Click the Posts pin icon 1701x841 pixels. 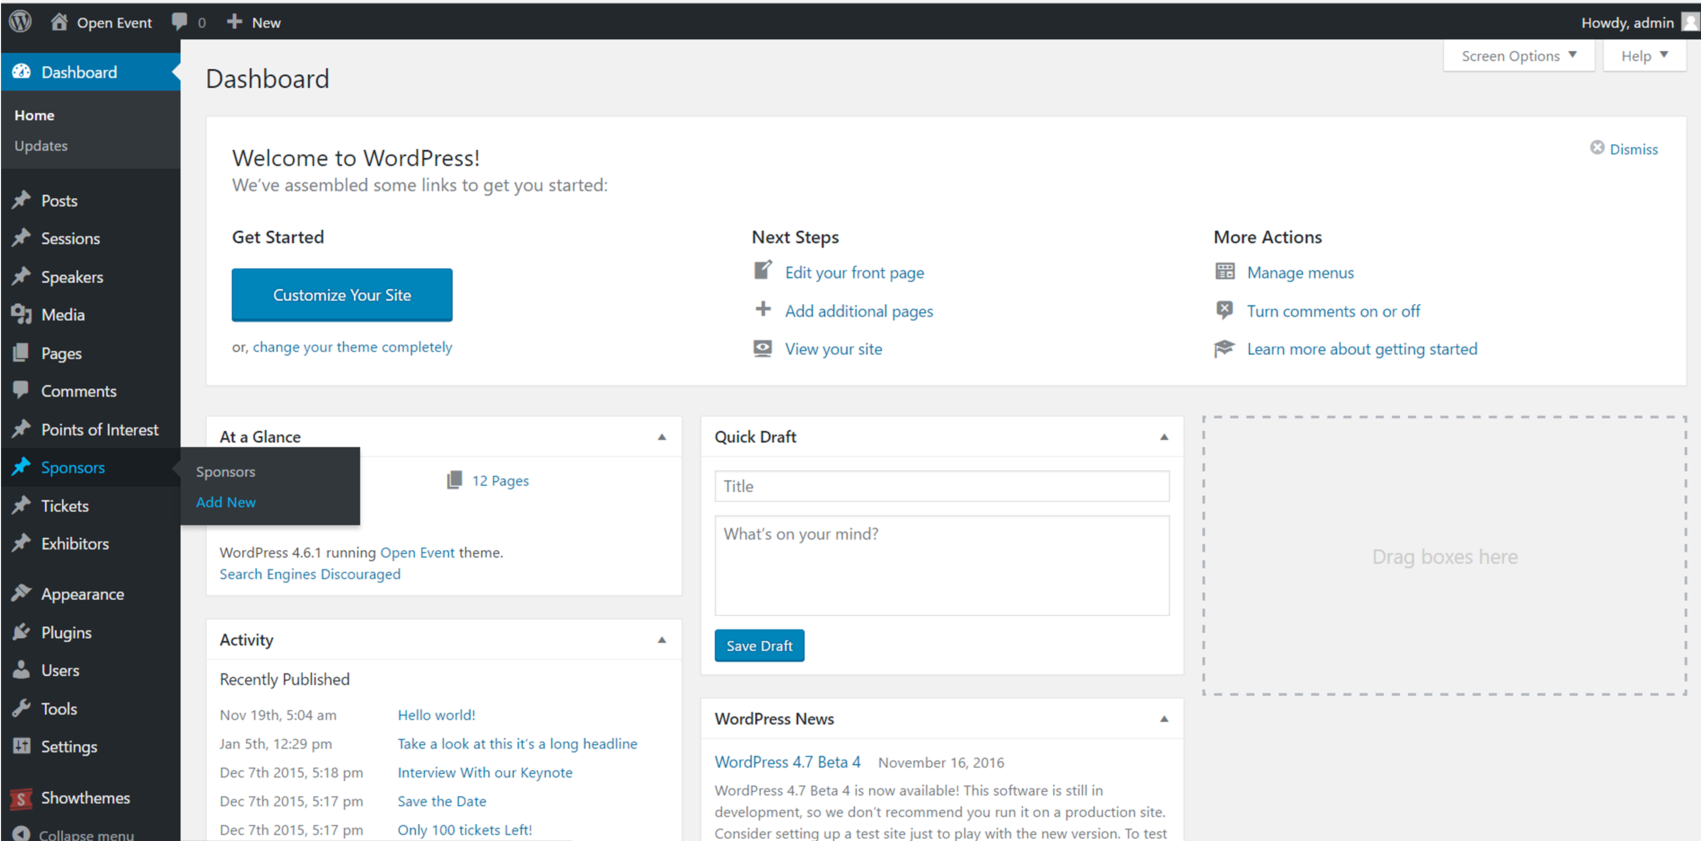(21, 200)
